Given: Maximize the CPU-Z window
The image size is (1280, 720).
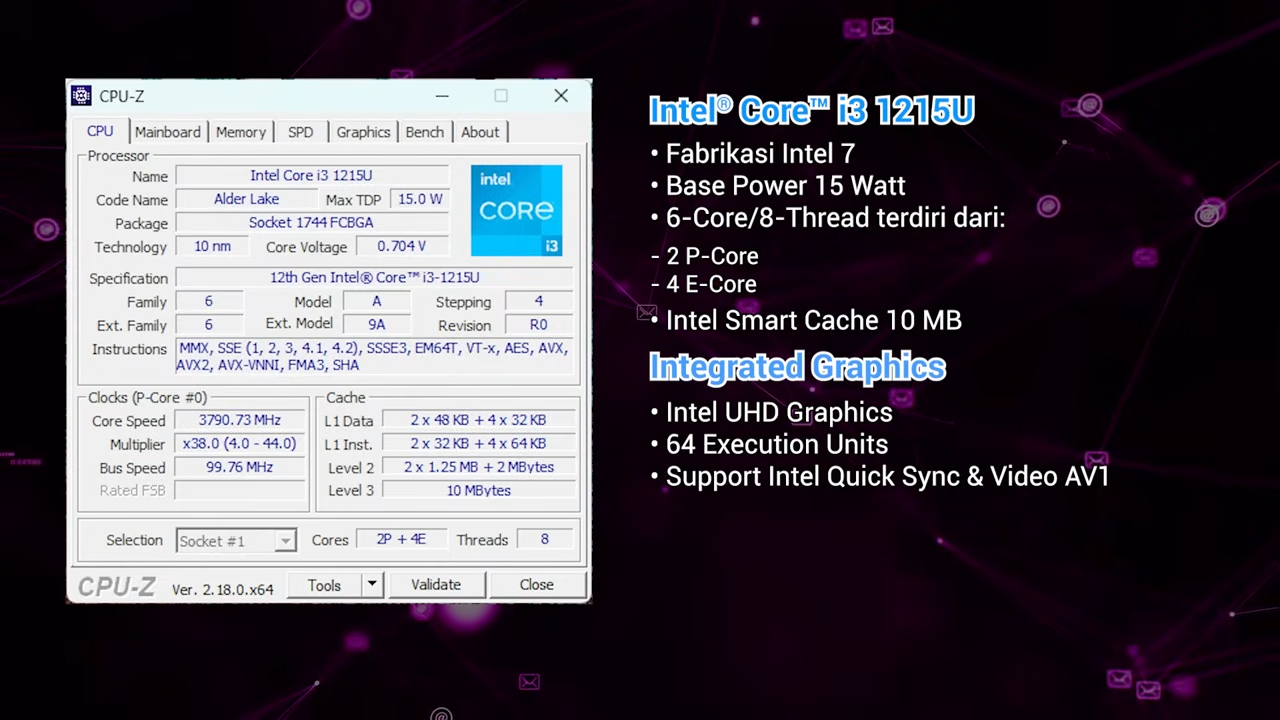Looking at the screenshot, I should click(x=501, y=96).
